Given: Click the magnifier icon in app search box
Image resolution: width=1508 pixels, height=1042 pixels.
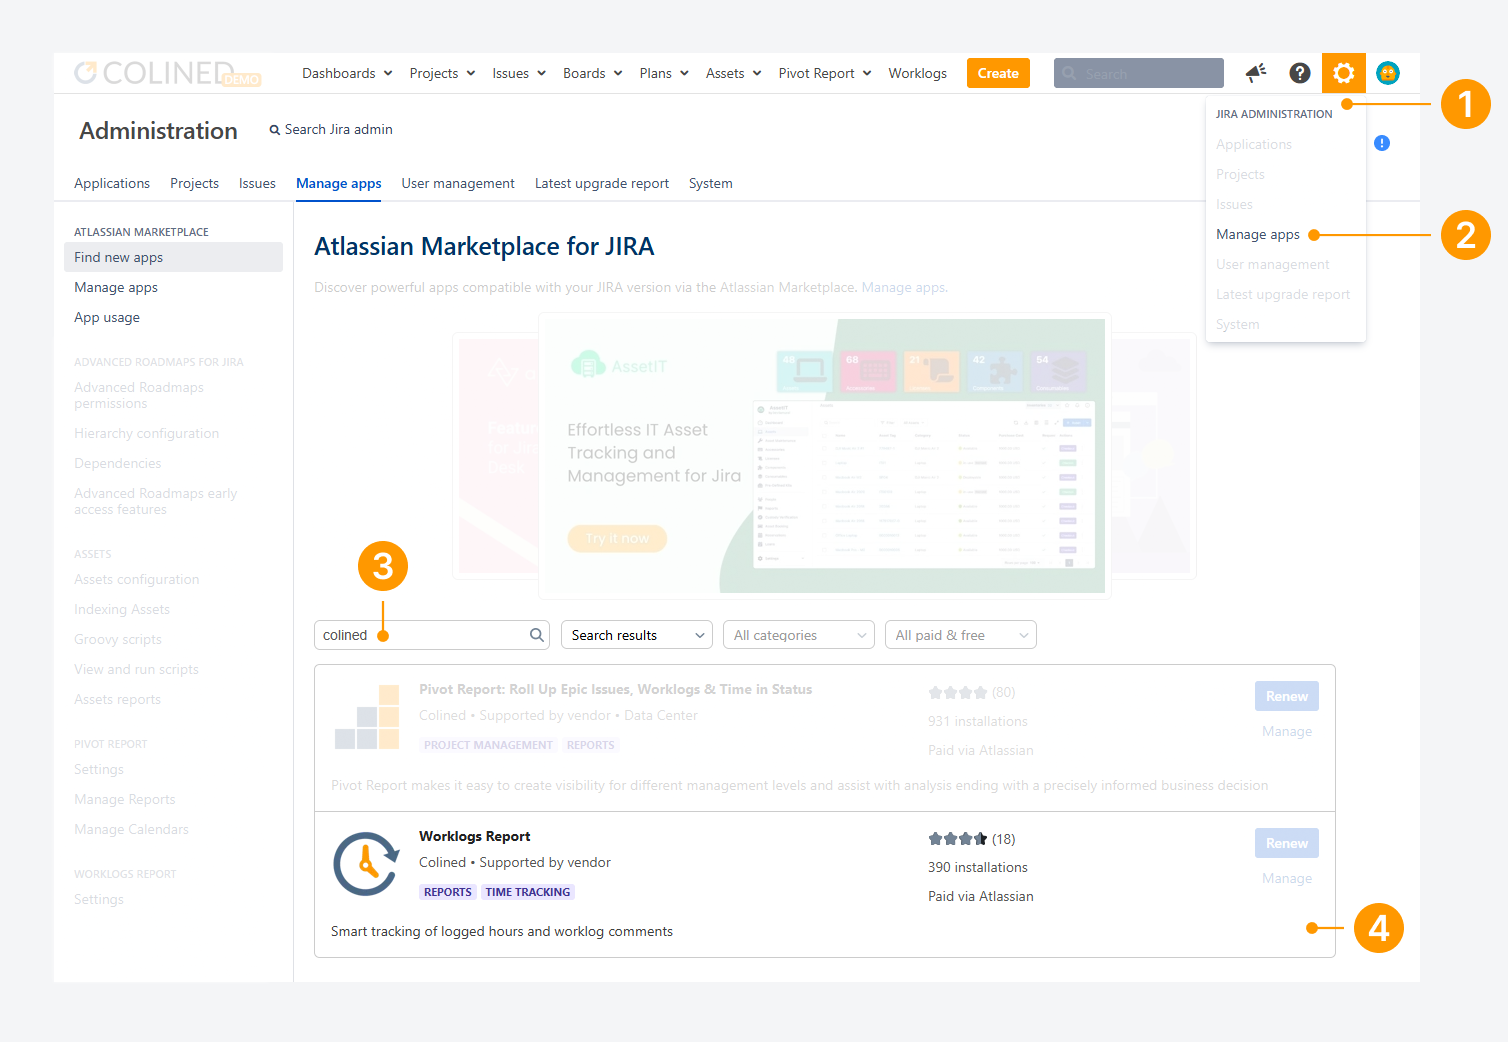Looking at the screenshot, I should point(537,635).
